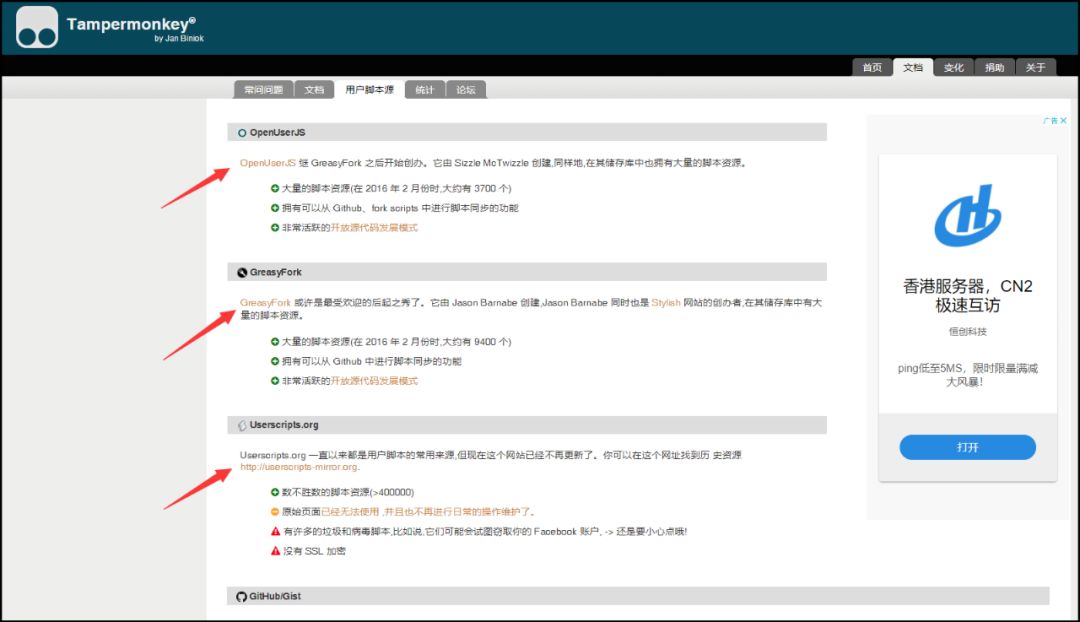This screenshot has height=622, width=1080.
Task: Open the 文档 top navigation tab
Action: (913, 67)
